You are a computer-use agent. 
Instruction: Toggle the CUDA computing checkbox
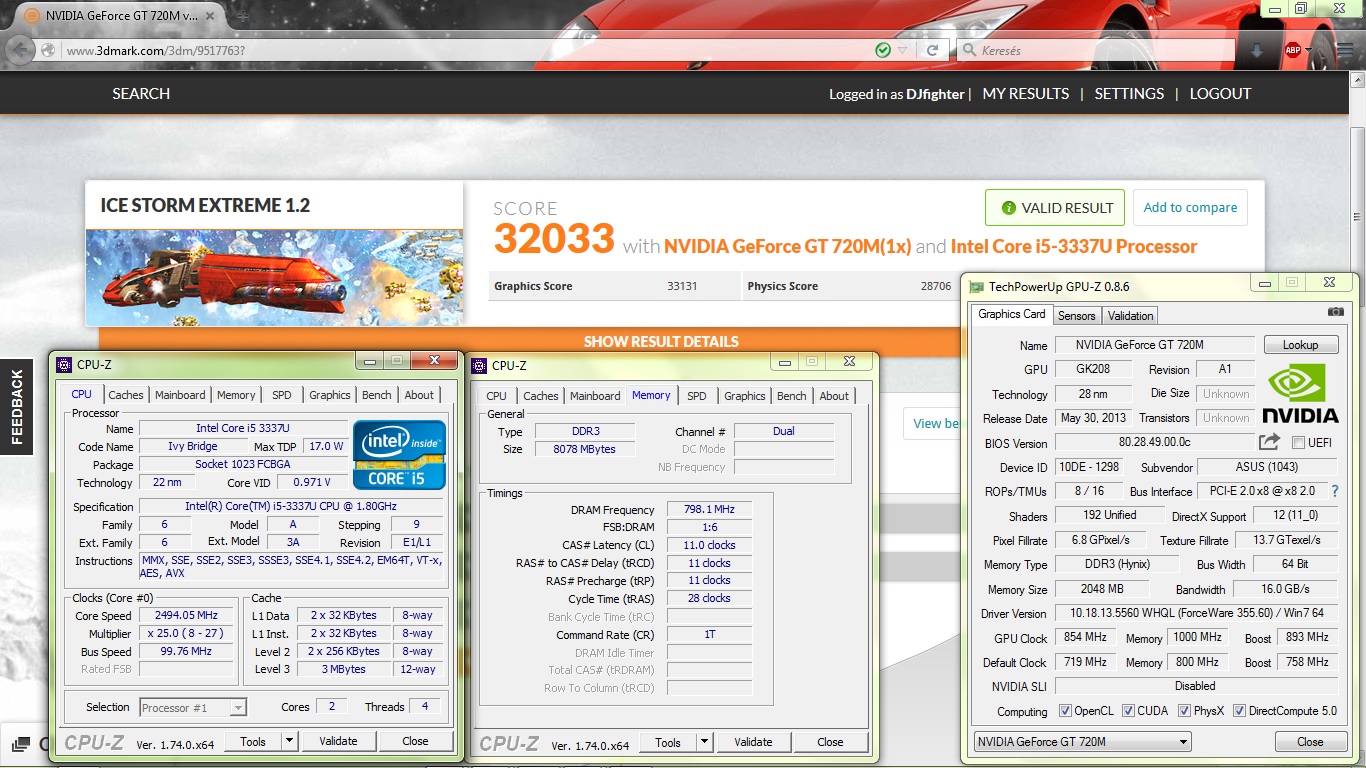tap(1128, 712)
